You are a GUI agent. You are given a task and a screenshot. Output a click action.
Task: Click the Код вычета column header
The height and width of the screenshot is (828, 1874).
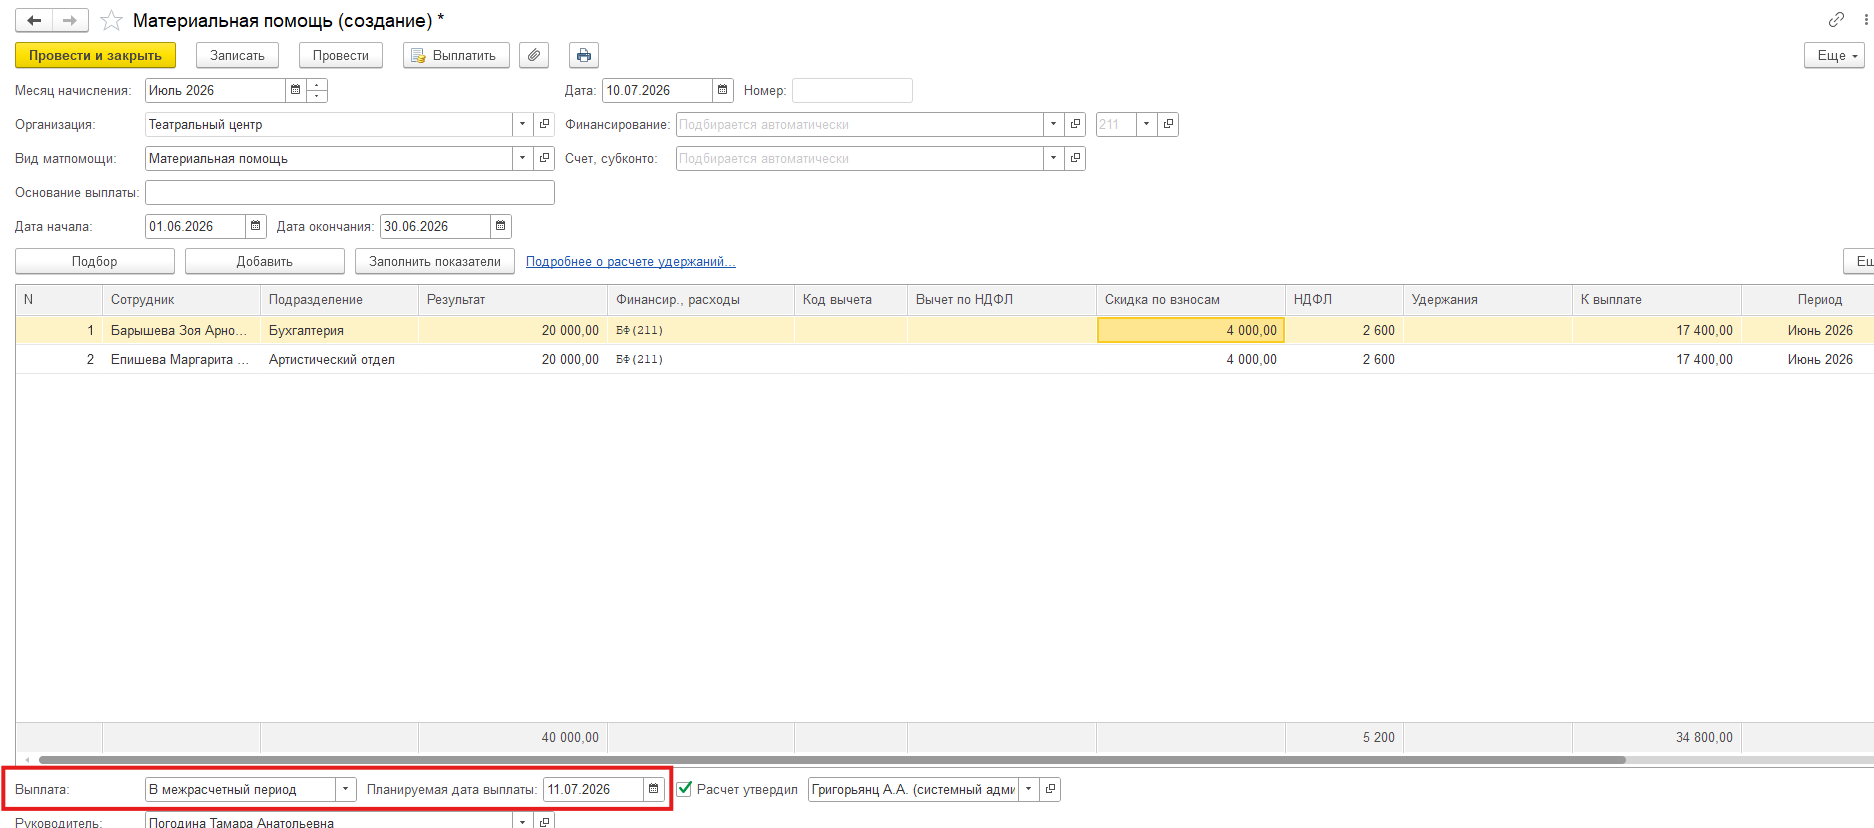point(851,299)
